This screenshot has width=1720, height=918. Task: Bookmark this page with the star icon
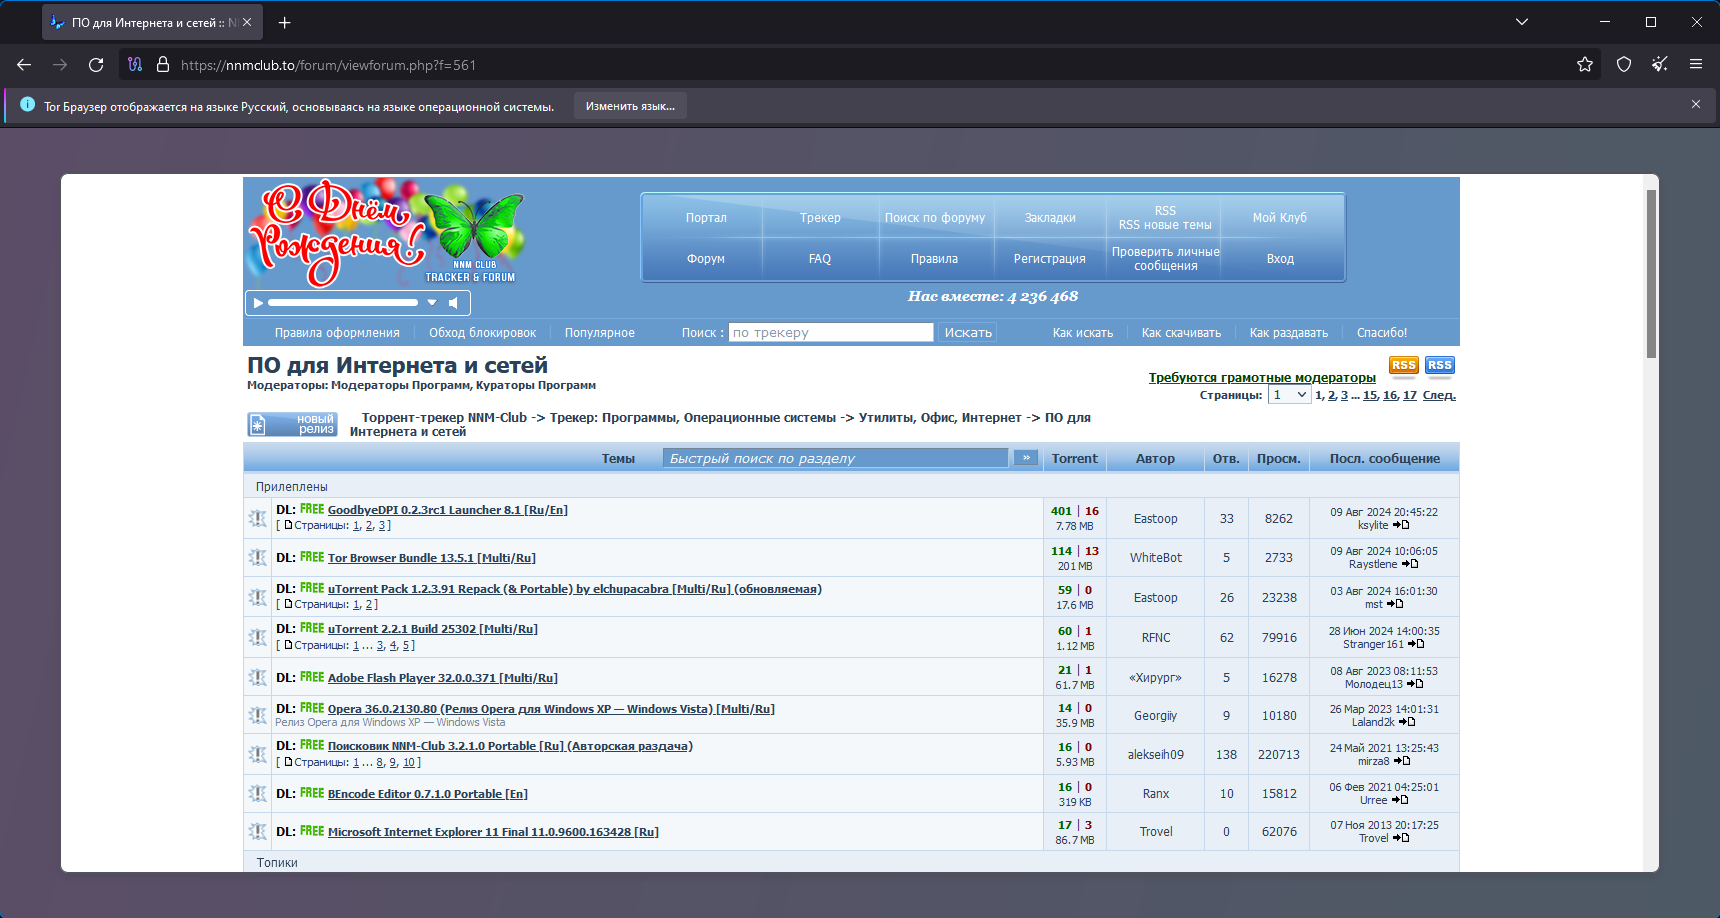click(x=1585, y=65)
